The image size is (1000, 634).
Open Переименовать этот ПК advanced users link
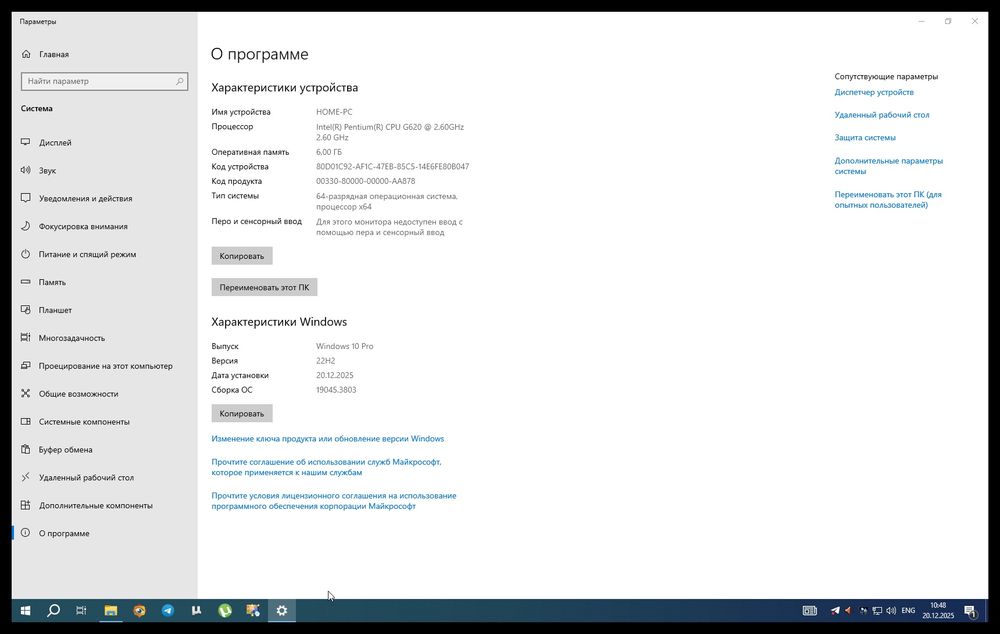pyautogui.click(x=888, y=200)
